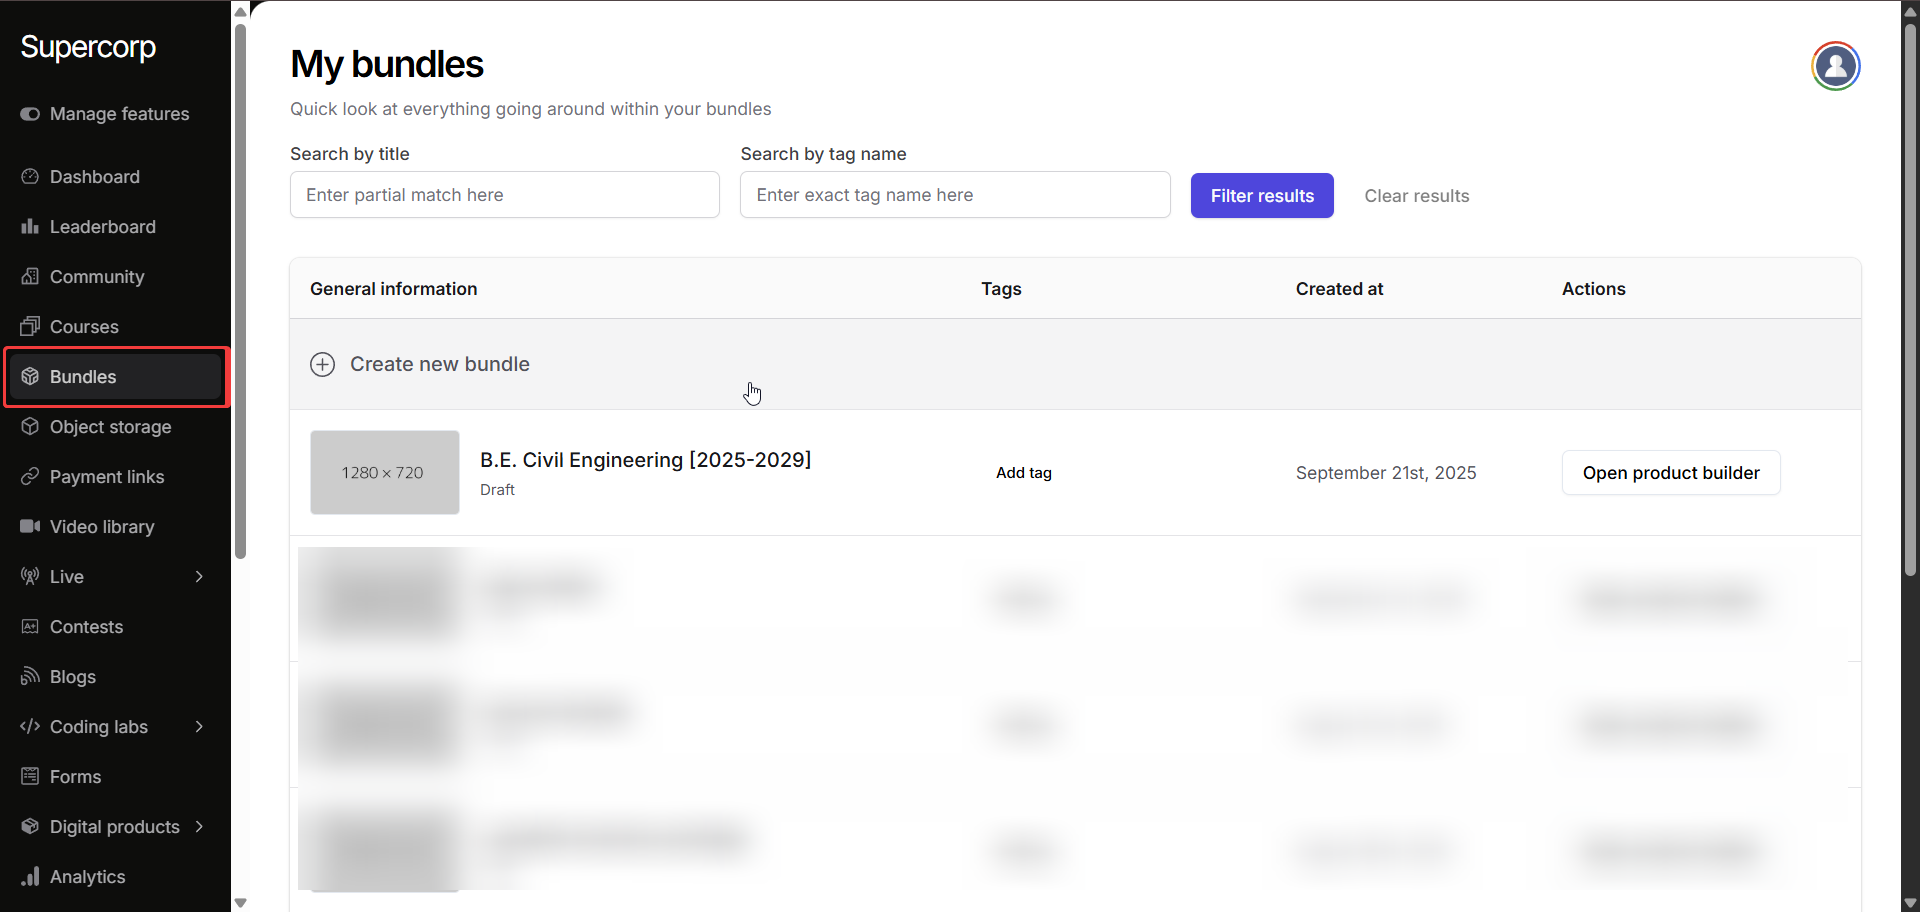This screenshot has height=912, width=1920.
Task: Click the Blogs feed icon
Action: pyautogui.click(x=30, y=677)
